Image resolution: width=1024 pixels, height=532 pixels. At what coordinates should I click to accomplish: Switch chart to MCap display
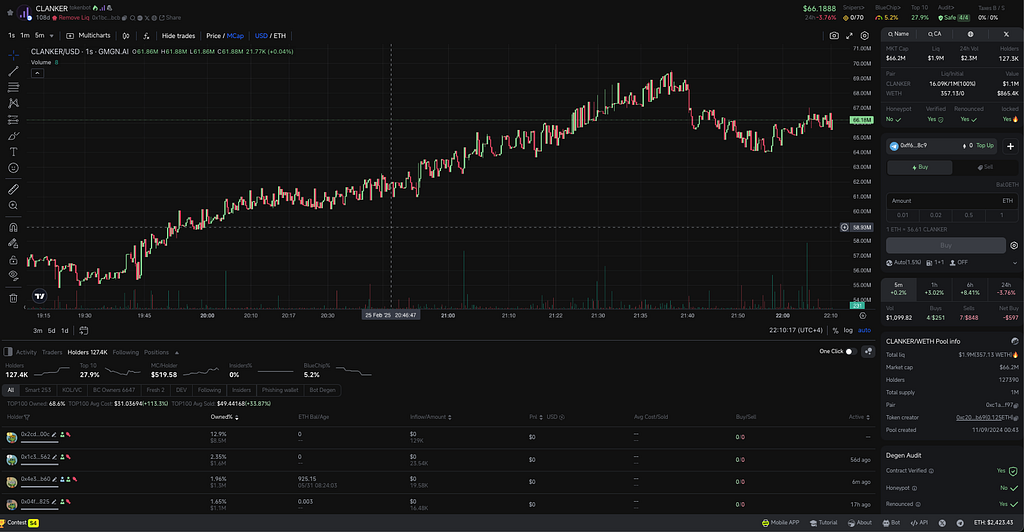pyautogui.click(x=235, y=36)
